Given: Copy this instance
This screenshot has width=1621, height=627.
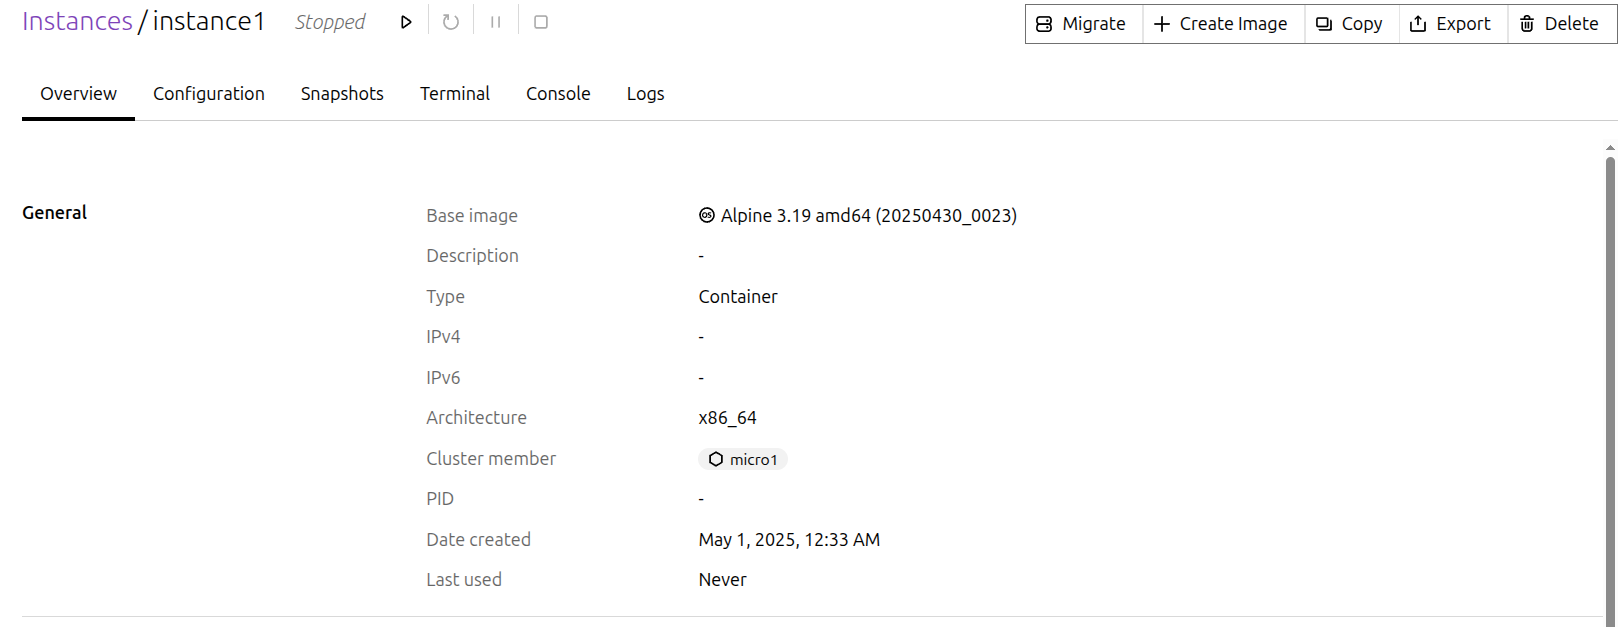Looking at the screenshot, I should (1350, 24).
